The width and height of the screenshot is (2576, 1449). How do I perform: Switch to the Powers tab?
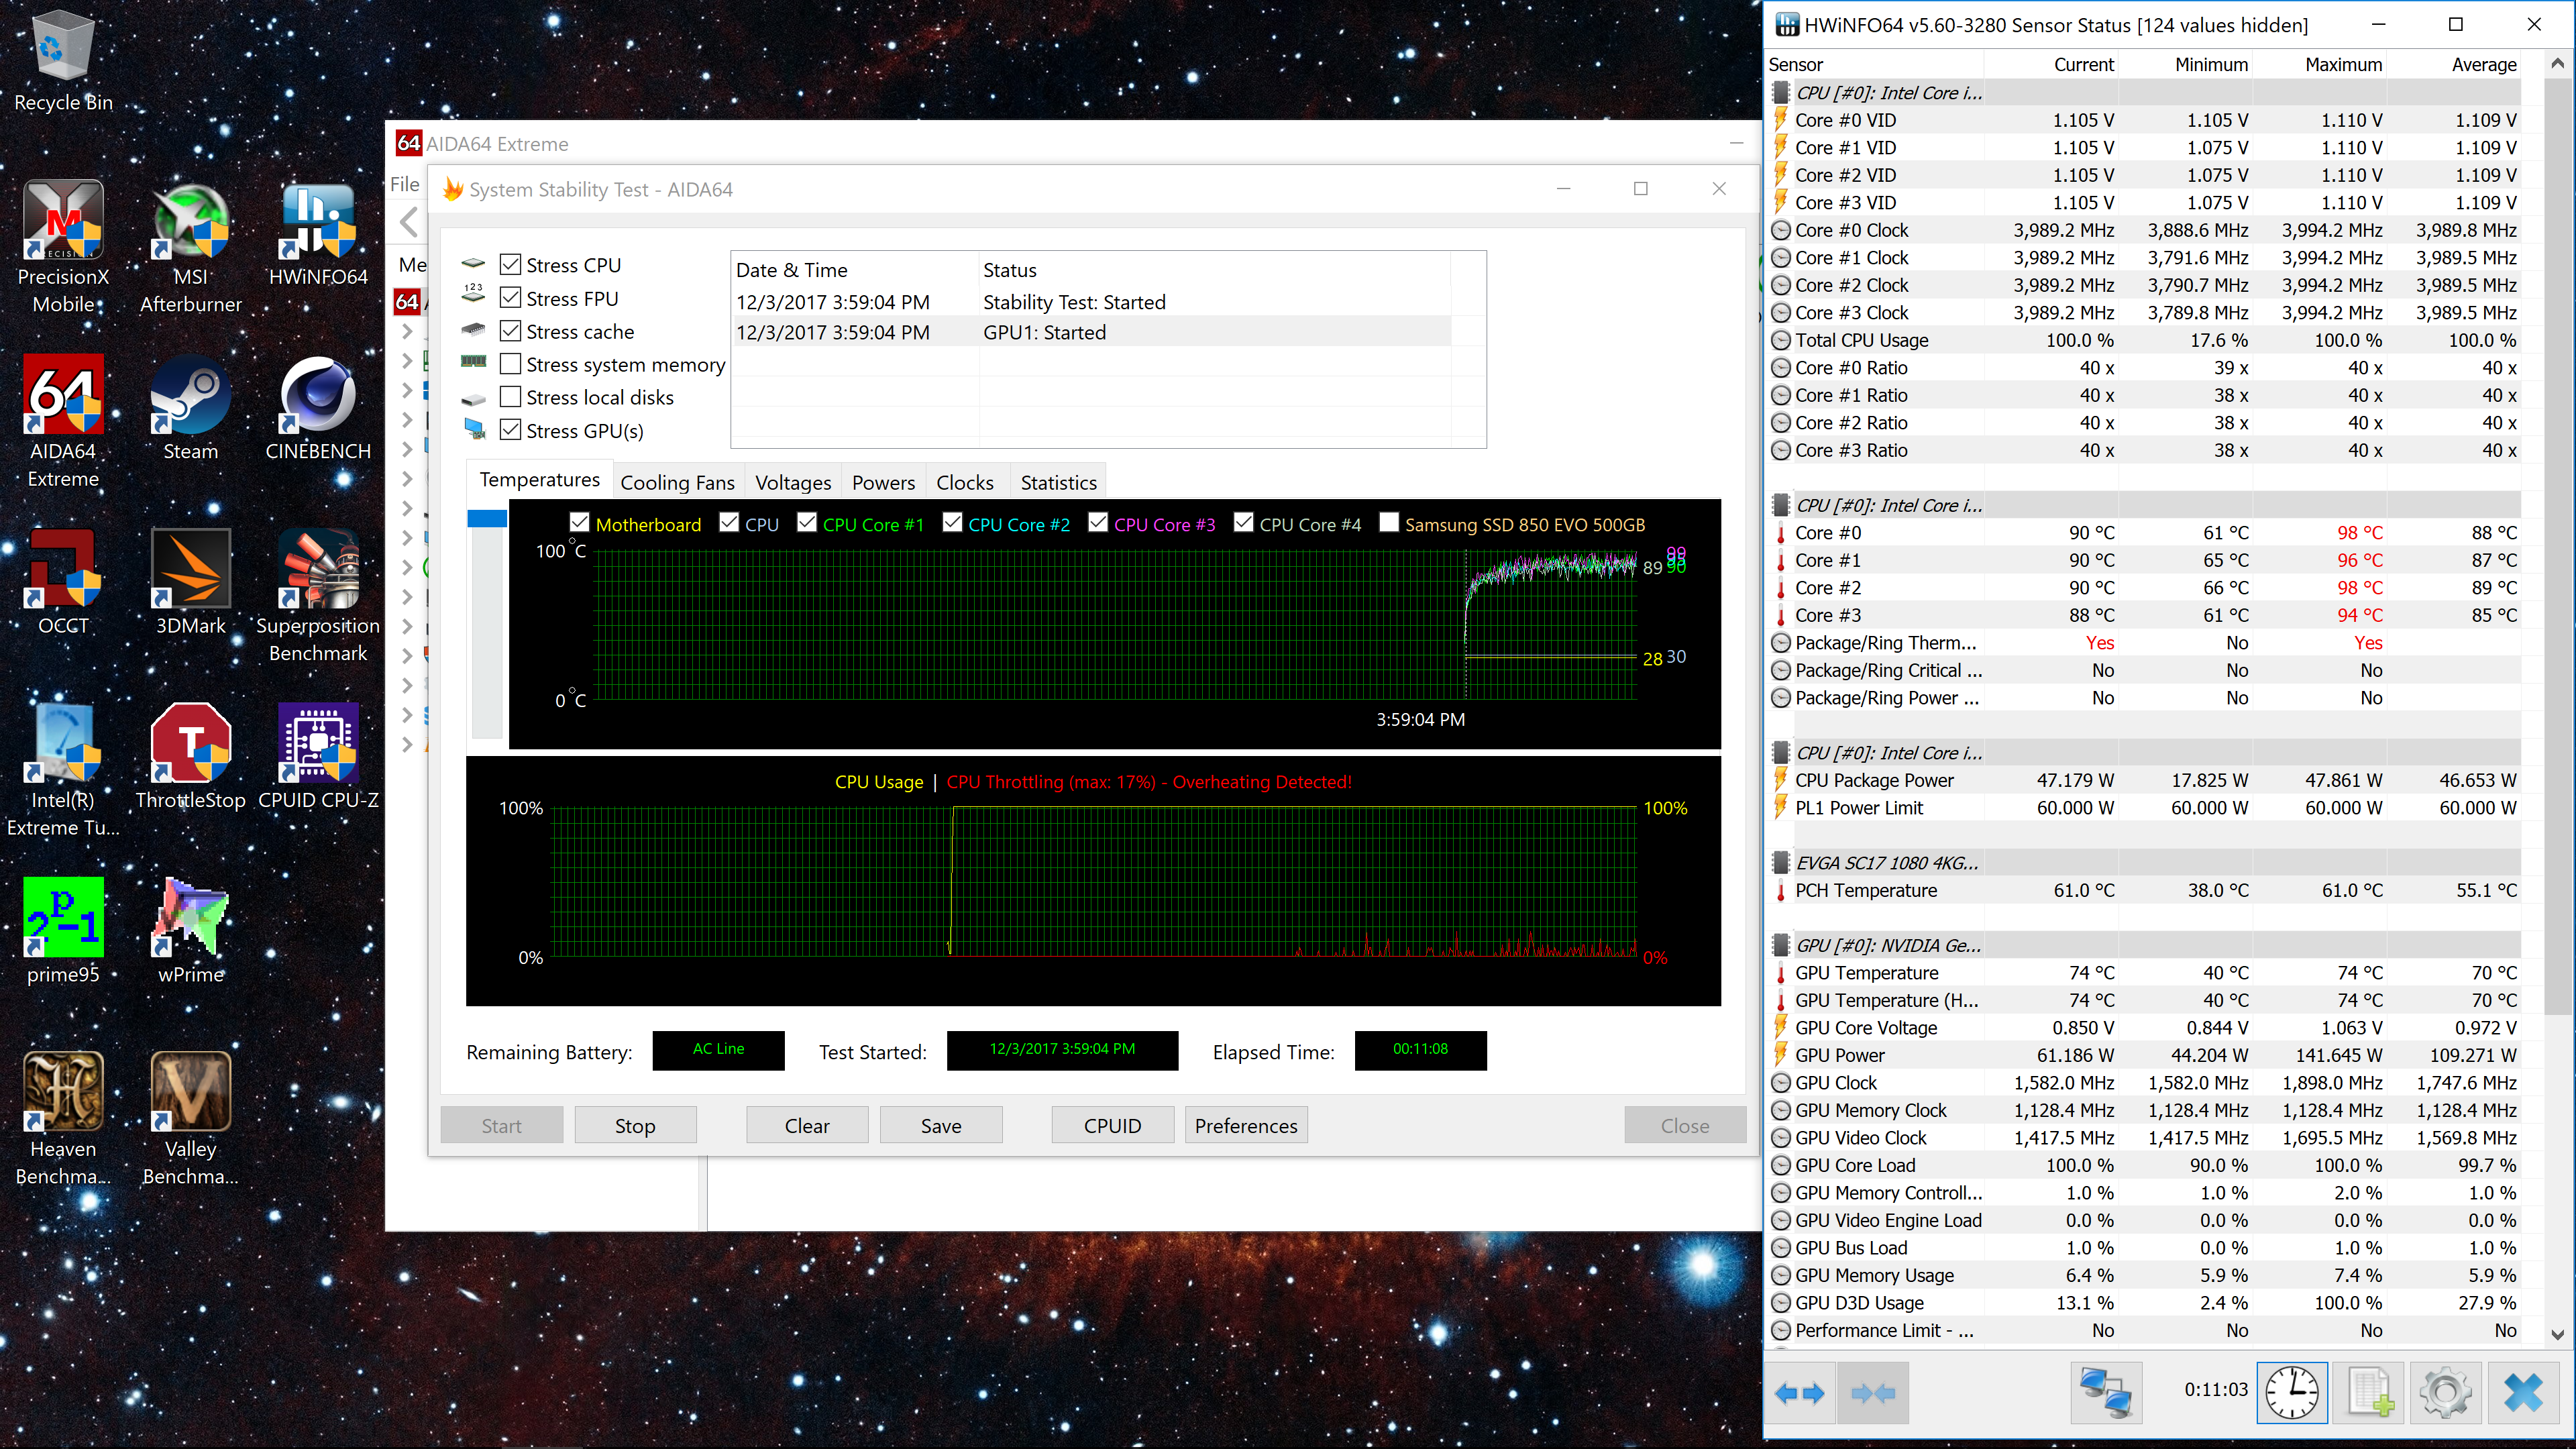(x=883, y=483)
